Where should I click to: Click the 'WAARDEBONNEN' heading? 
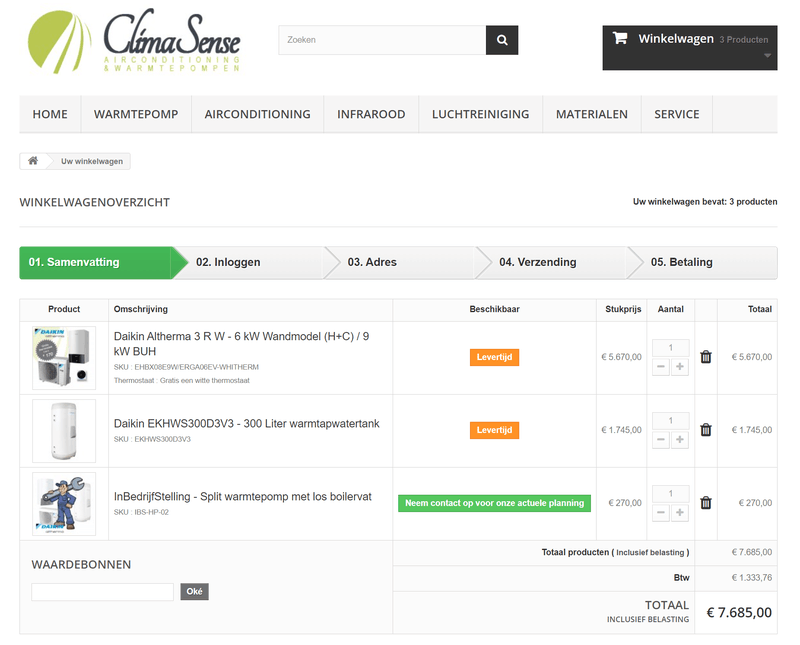point(81,565)
